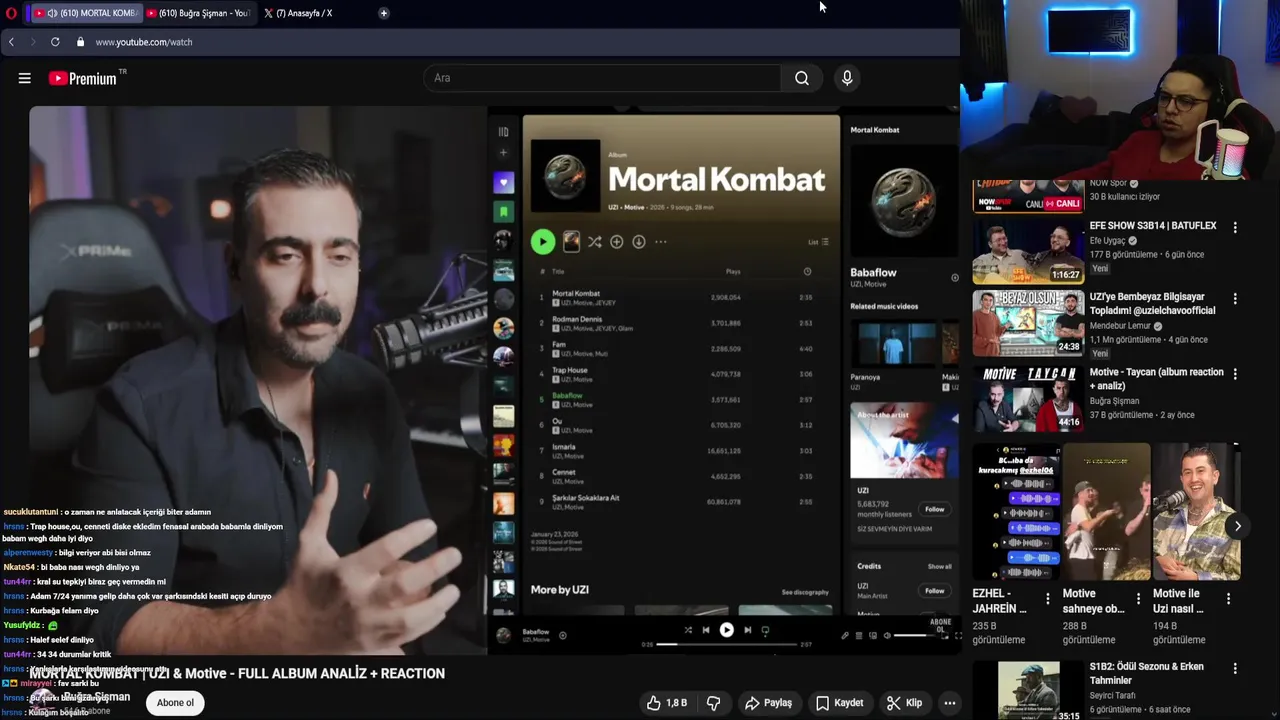This screenshot has width=1280, height=720.
Task: Select the MORTAL KOMBAT YouTube tab
Action: tap(85, 13)
